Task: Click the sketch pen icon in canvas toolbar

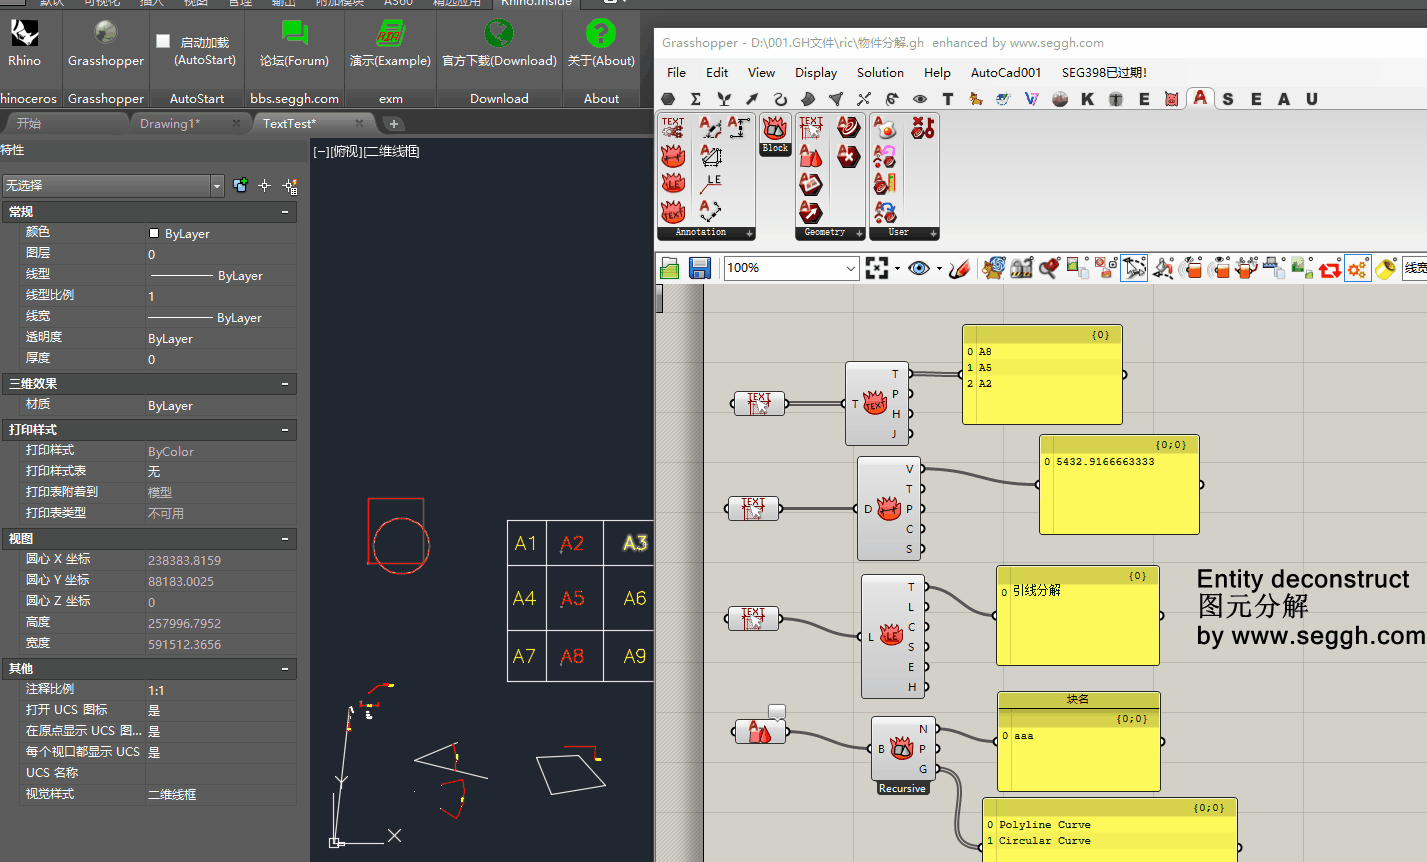Action: (x=959, y=268)
